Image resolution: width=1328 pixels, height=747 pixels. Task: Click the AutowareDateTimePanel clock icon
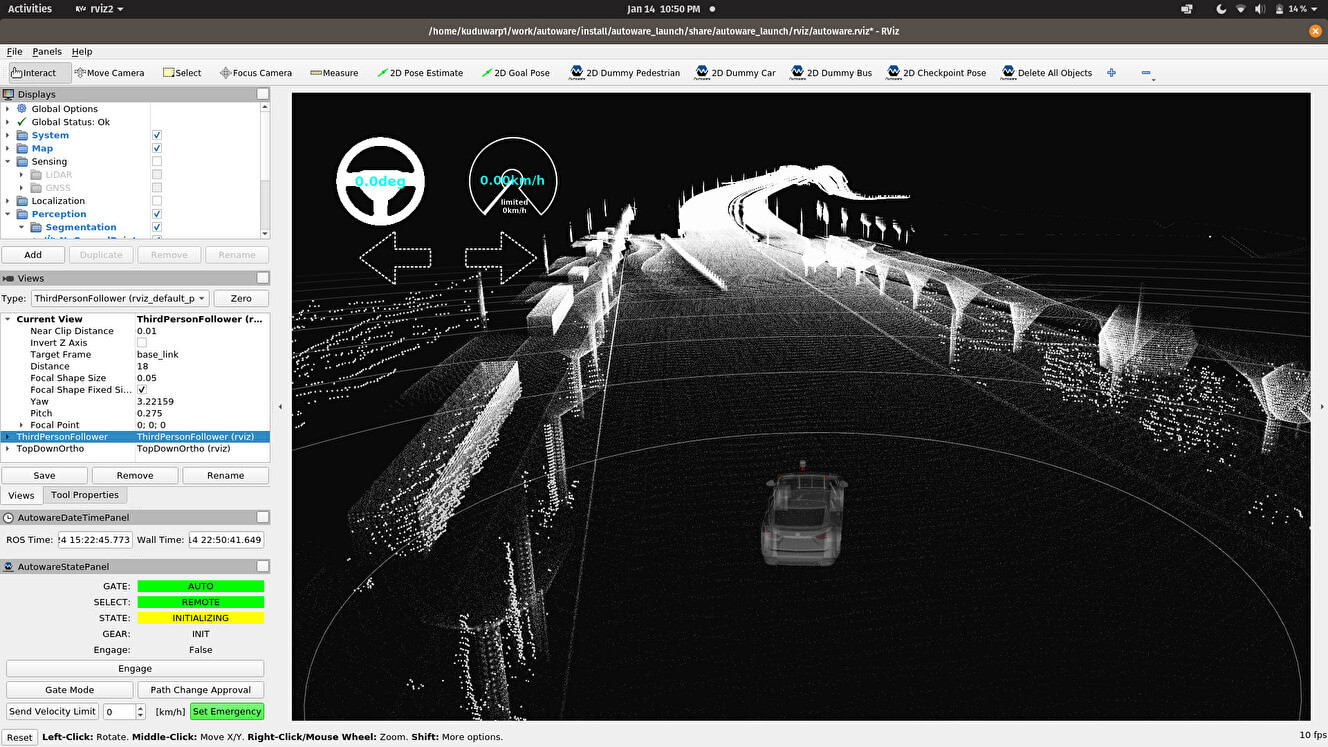[x=9, y=518]
